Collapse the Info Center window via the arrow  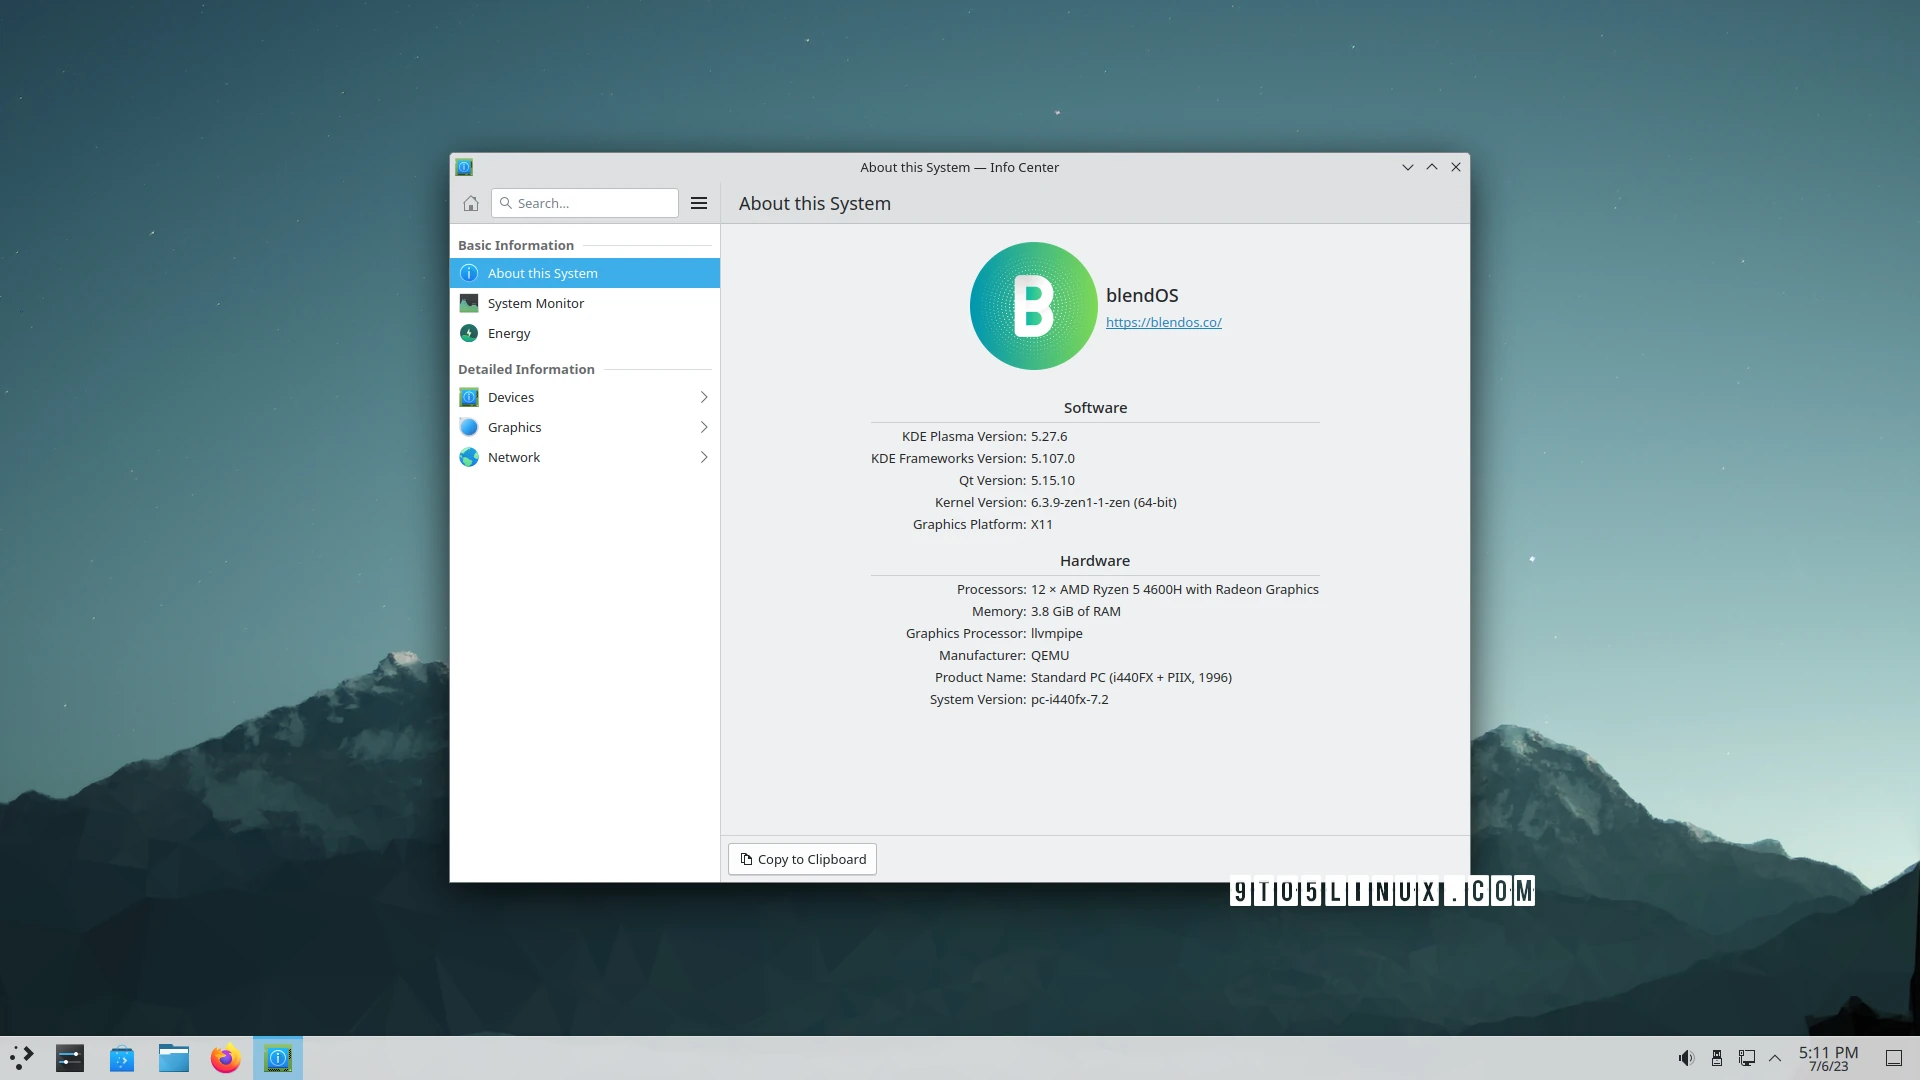pyautogui.click(x=1407, y=167)
